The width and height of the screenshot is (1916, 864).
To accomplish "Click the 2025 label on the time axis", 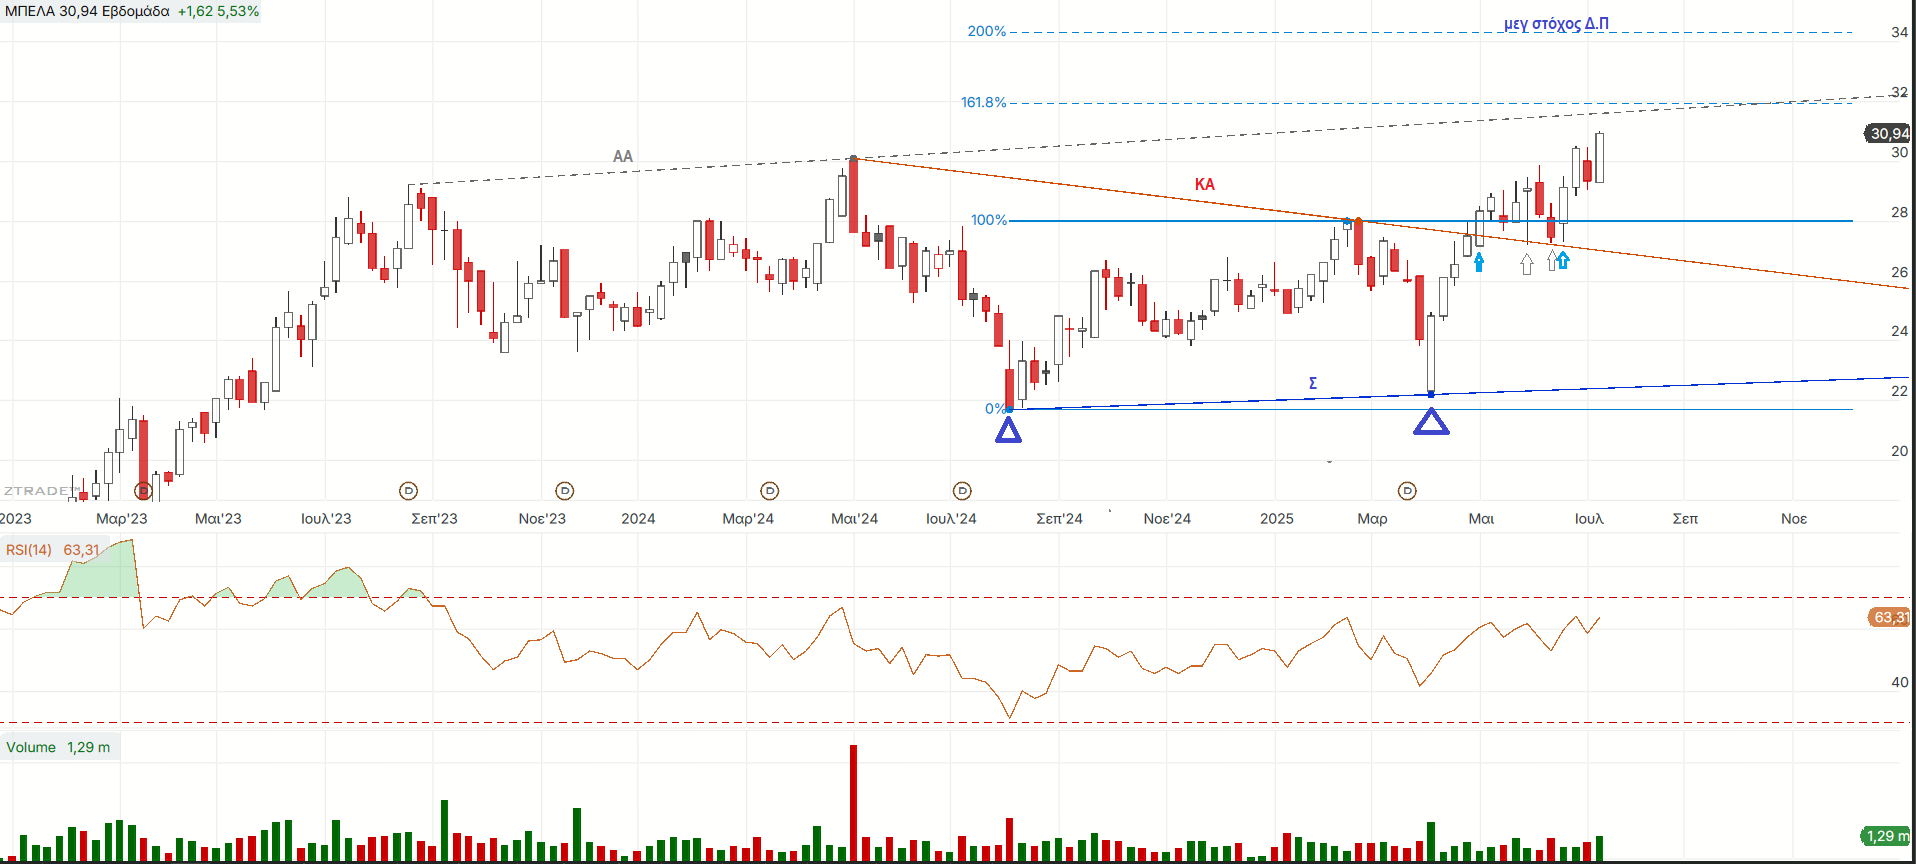I will coord(1276,518).
